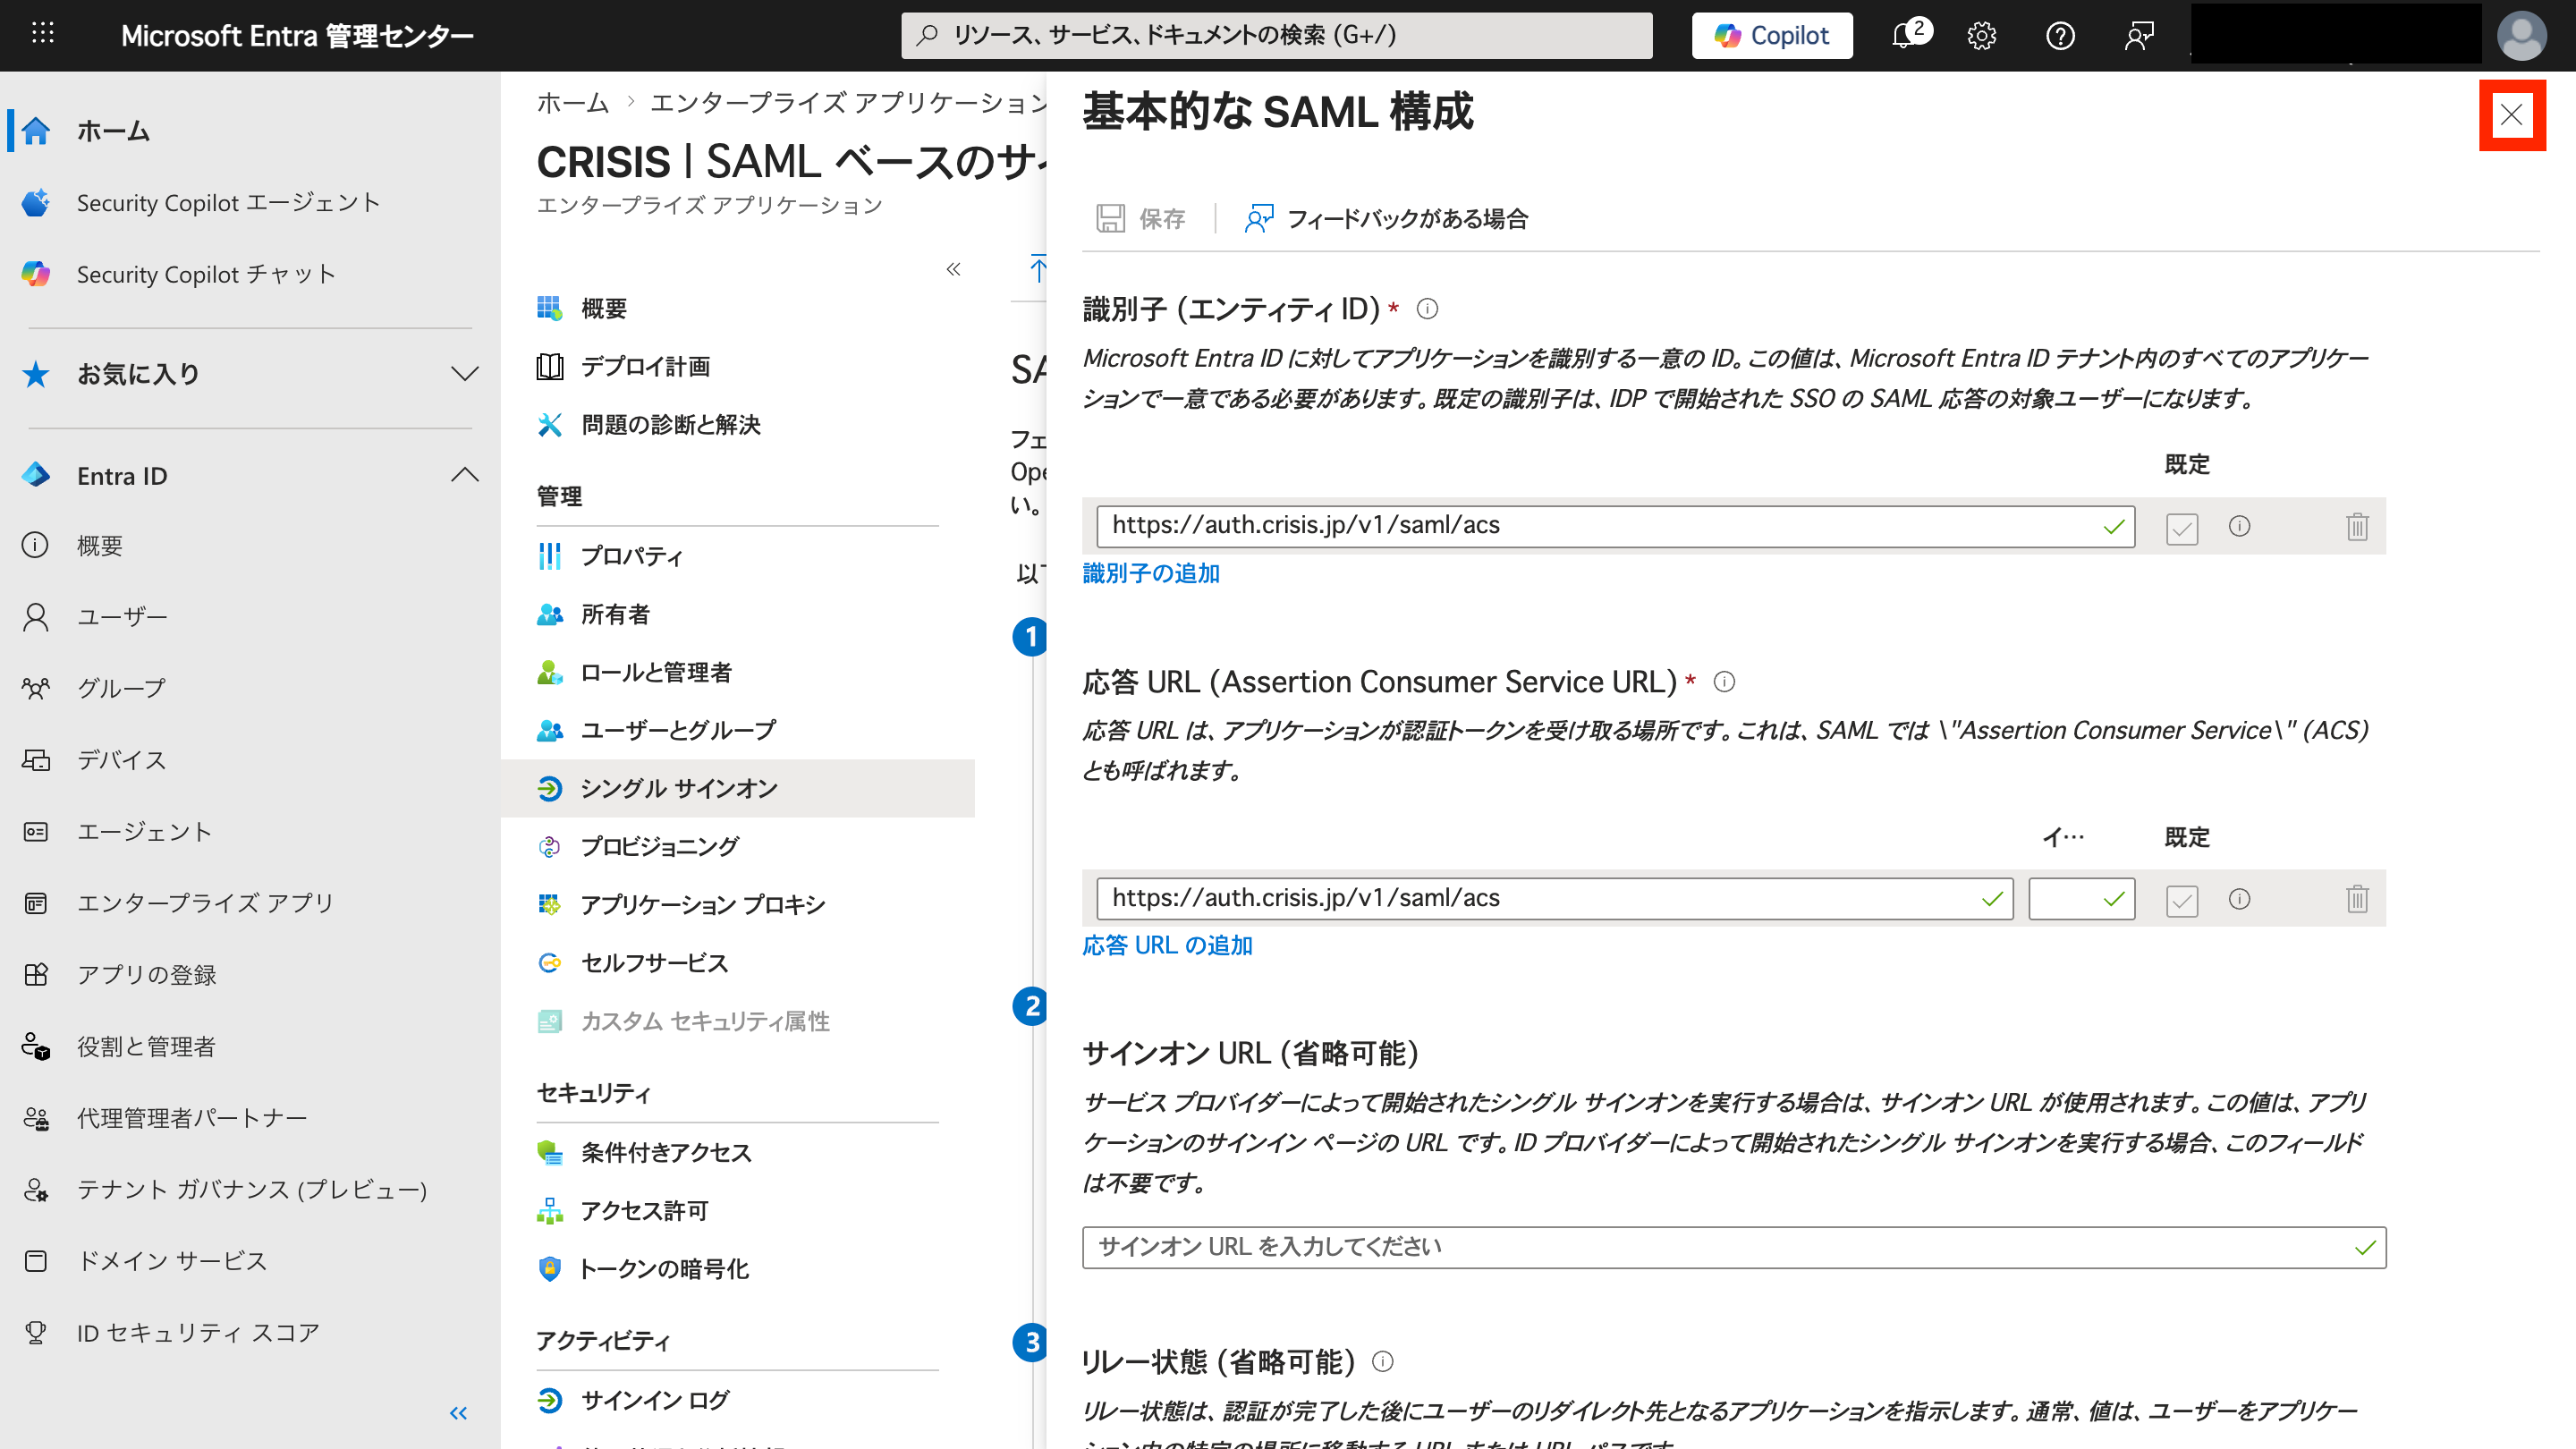Open フィードバックがある場合 link
The width and height of the screenshot is (2576, 1449).
point(1386,218)
